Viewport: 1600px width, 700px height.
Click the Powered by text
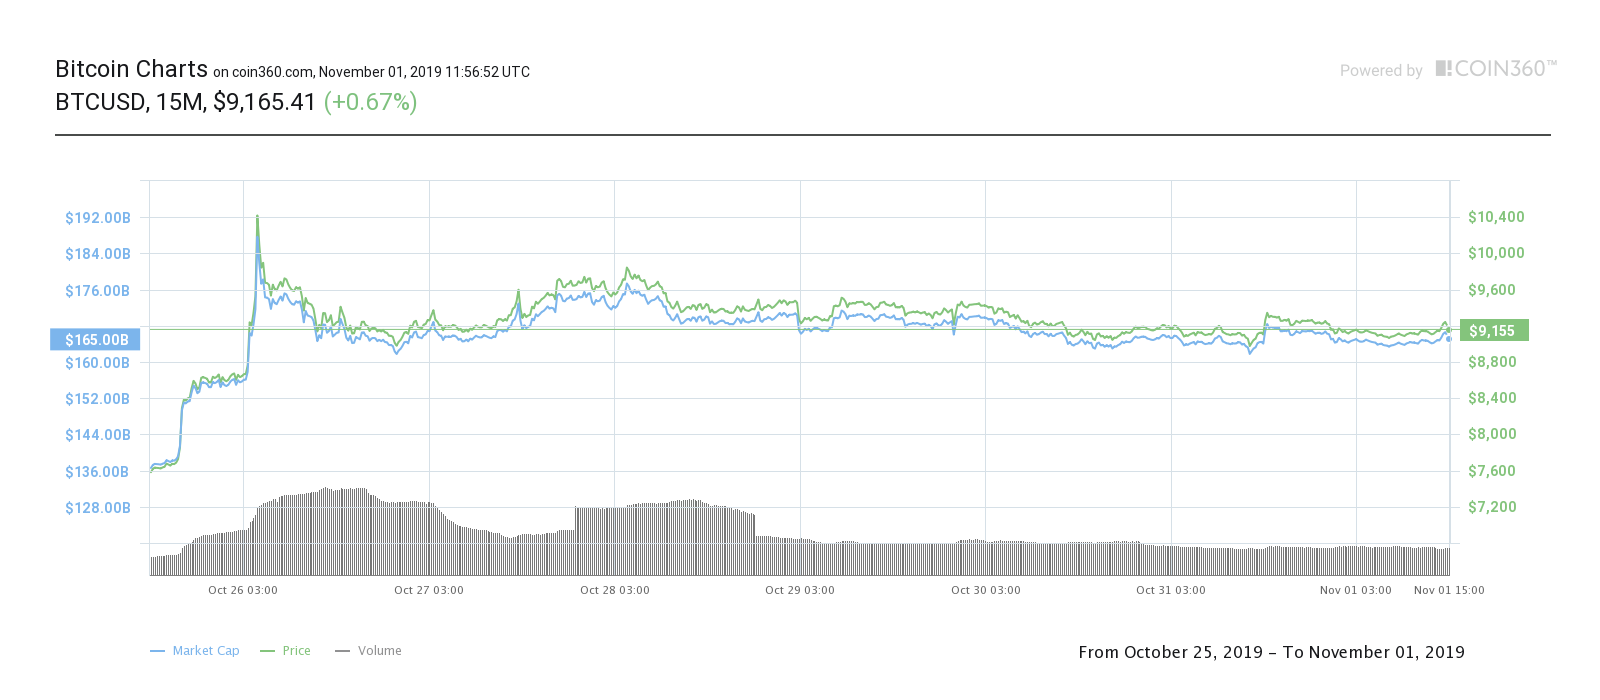pos(1381,71)
